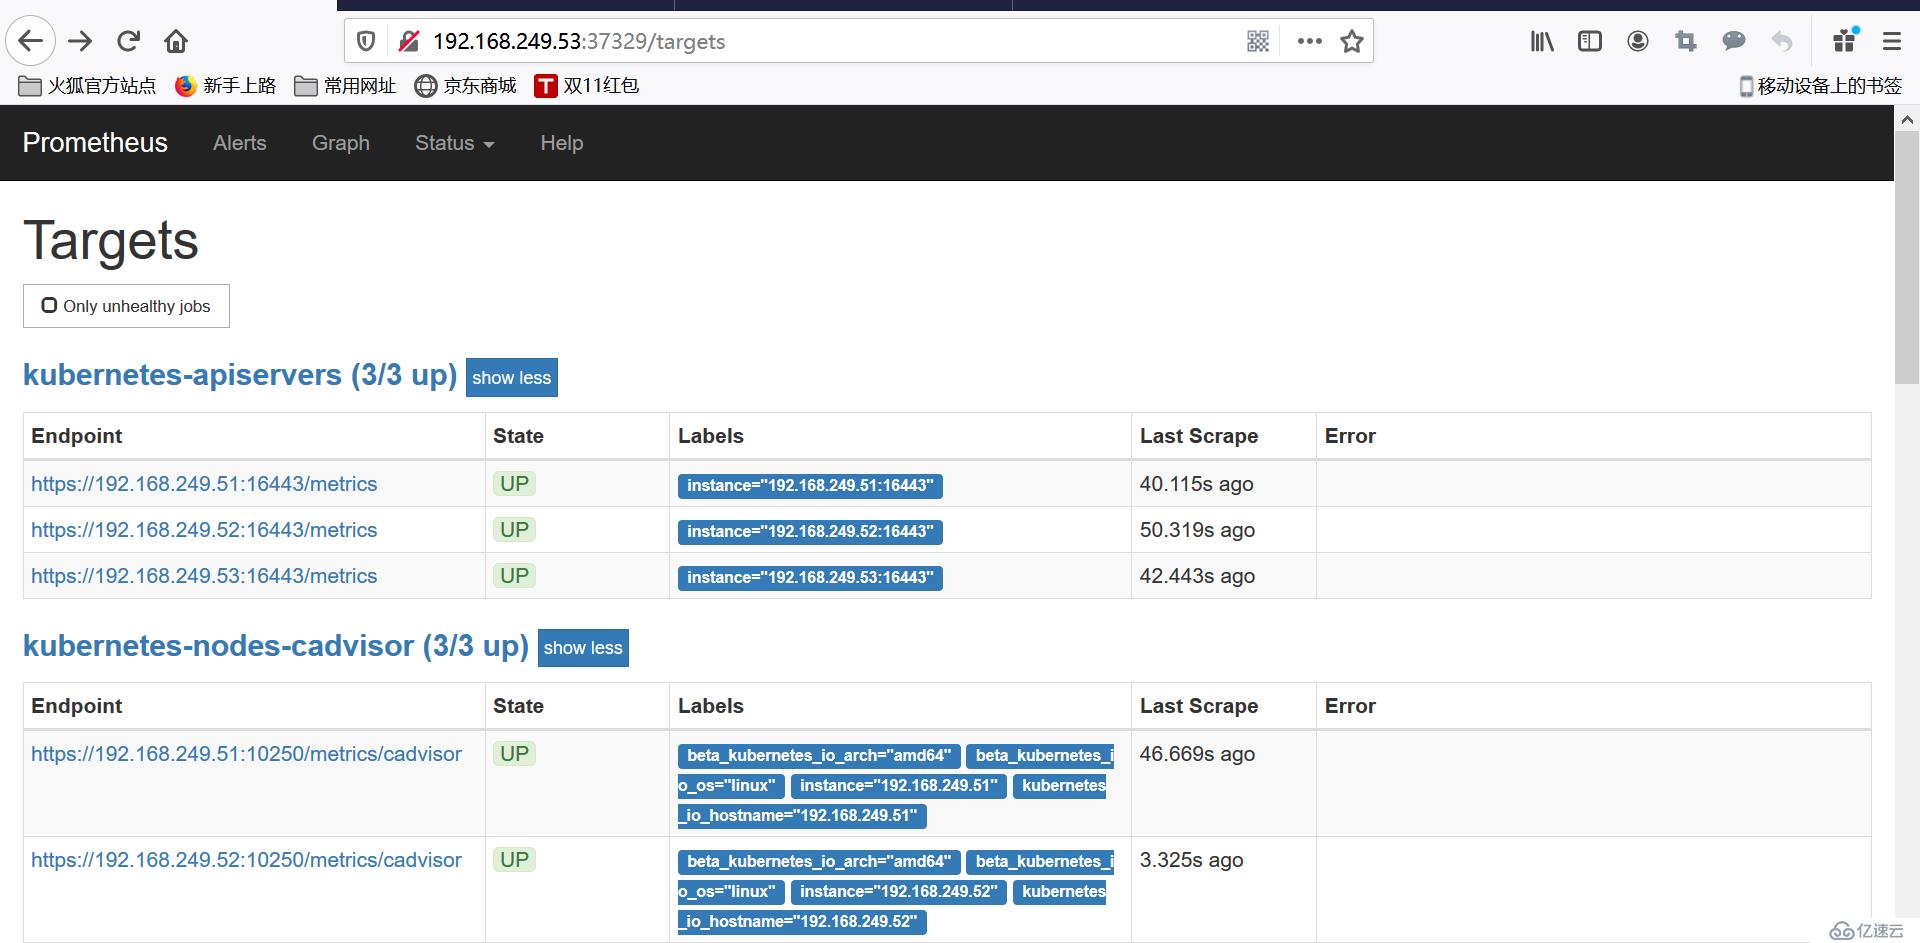Click label instance="192.168.249.52:16443"
Screen dimensions: 1920x943
tap(810, 532)
